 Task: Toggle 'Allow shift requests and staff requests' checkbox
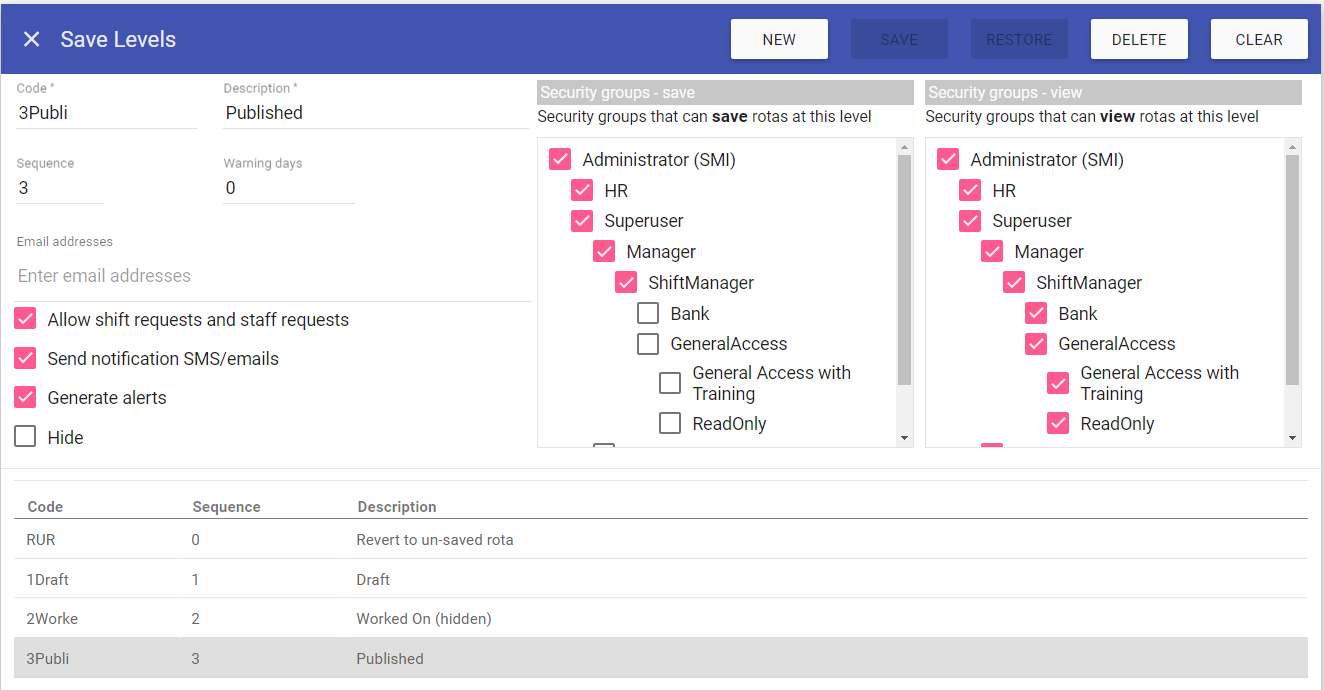pos(26,320)
